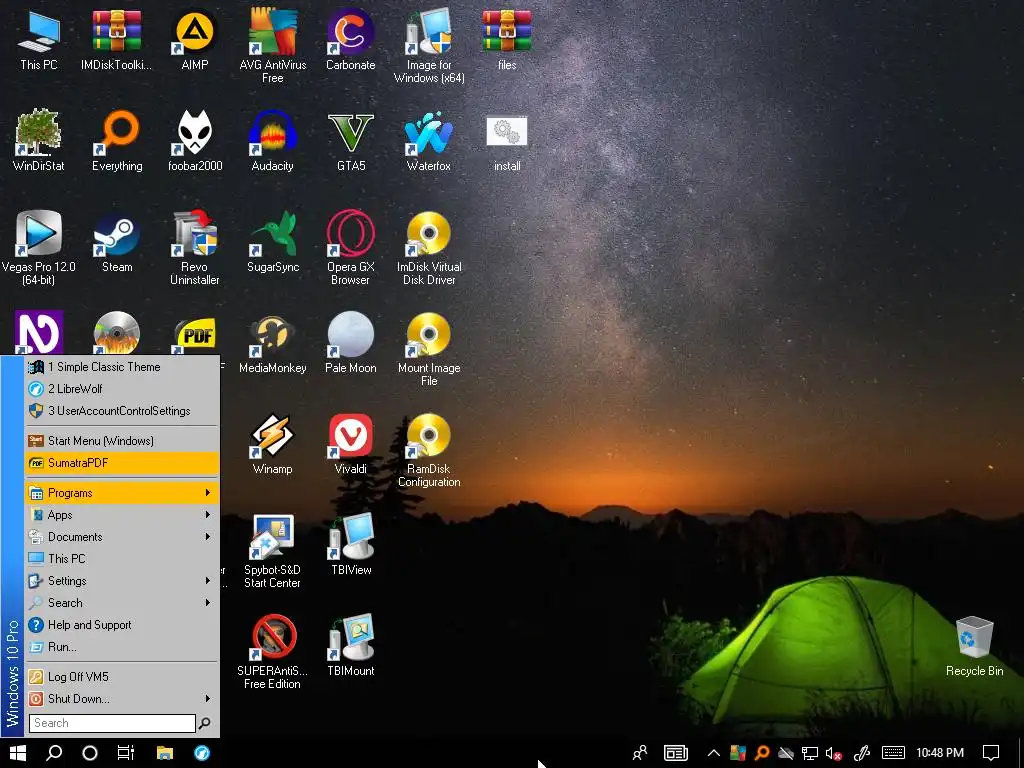Open the 10:48 PM clock
This screenshot has width=1024, height=768.
pos(940,753)
